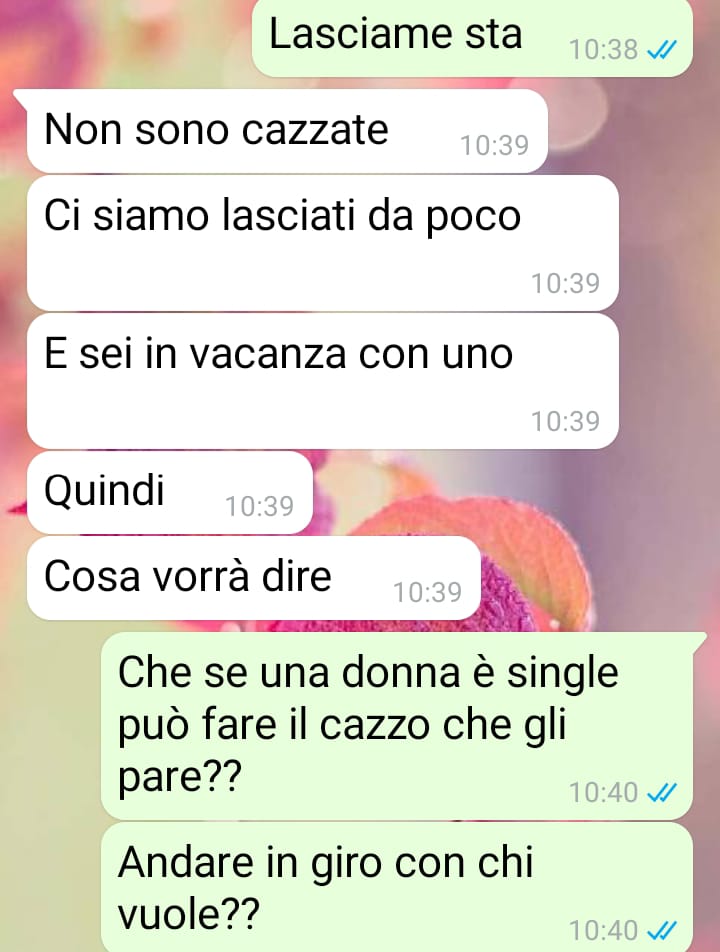Tap the 10:39 timestamp on 'Non sono cazzate'
The width and height of the screenshot is (720, 952).
(495, 146)
